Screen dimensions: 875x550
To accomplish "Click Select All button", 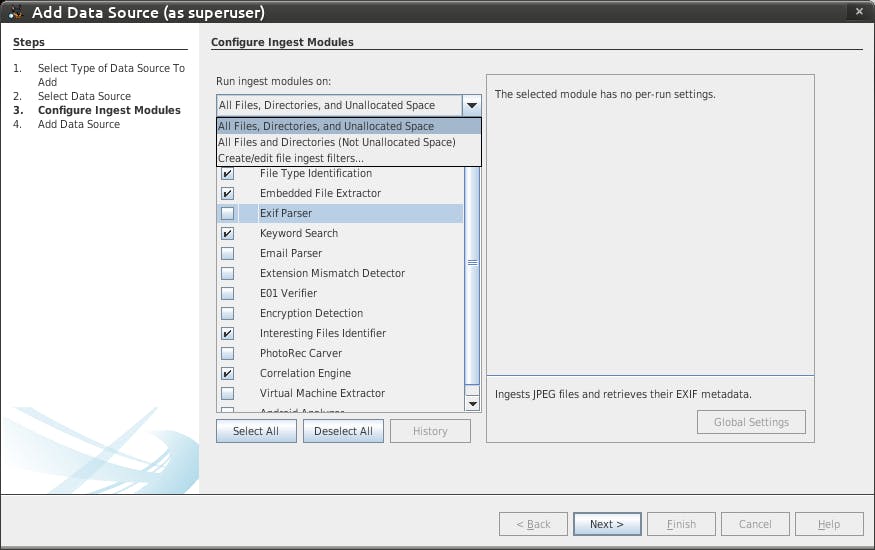I will (256, 431).
